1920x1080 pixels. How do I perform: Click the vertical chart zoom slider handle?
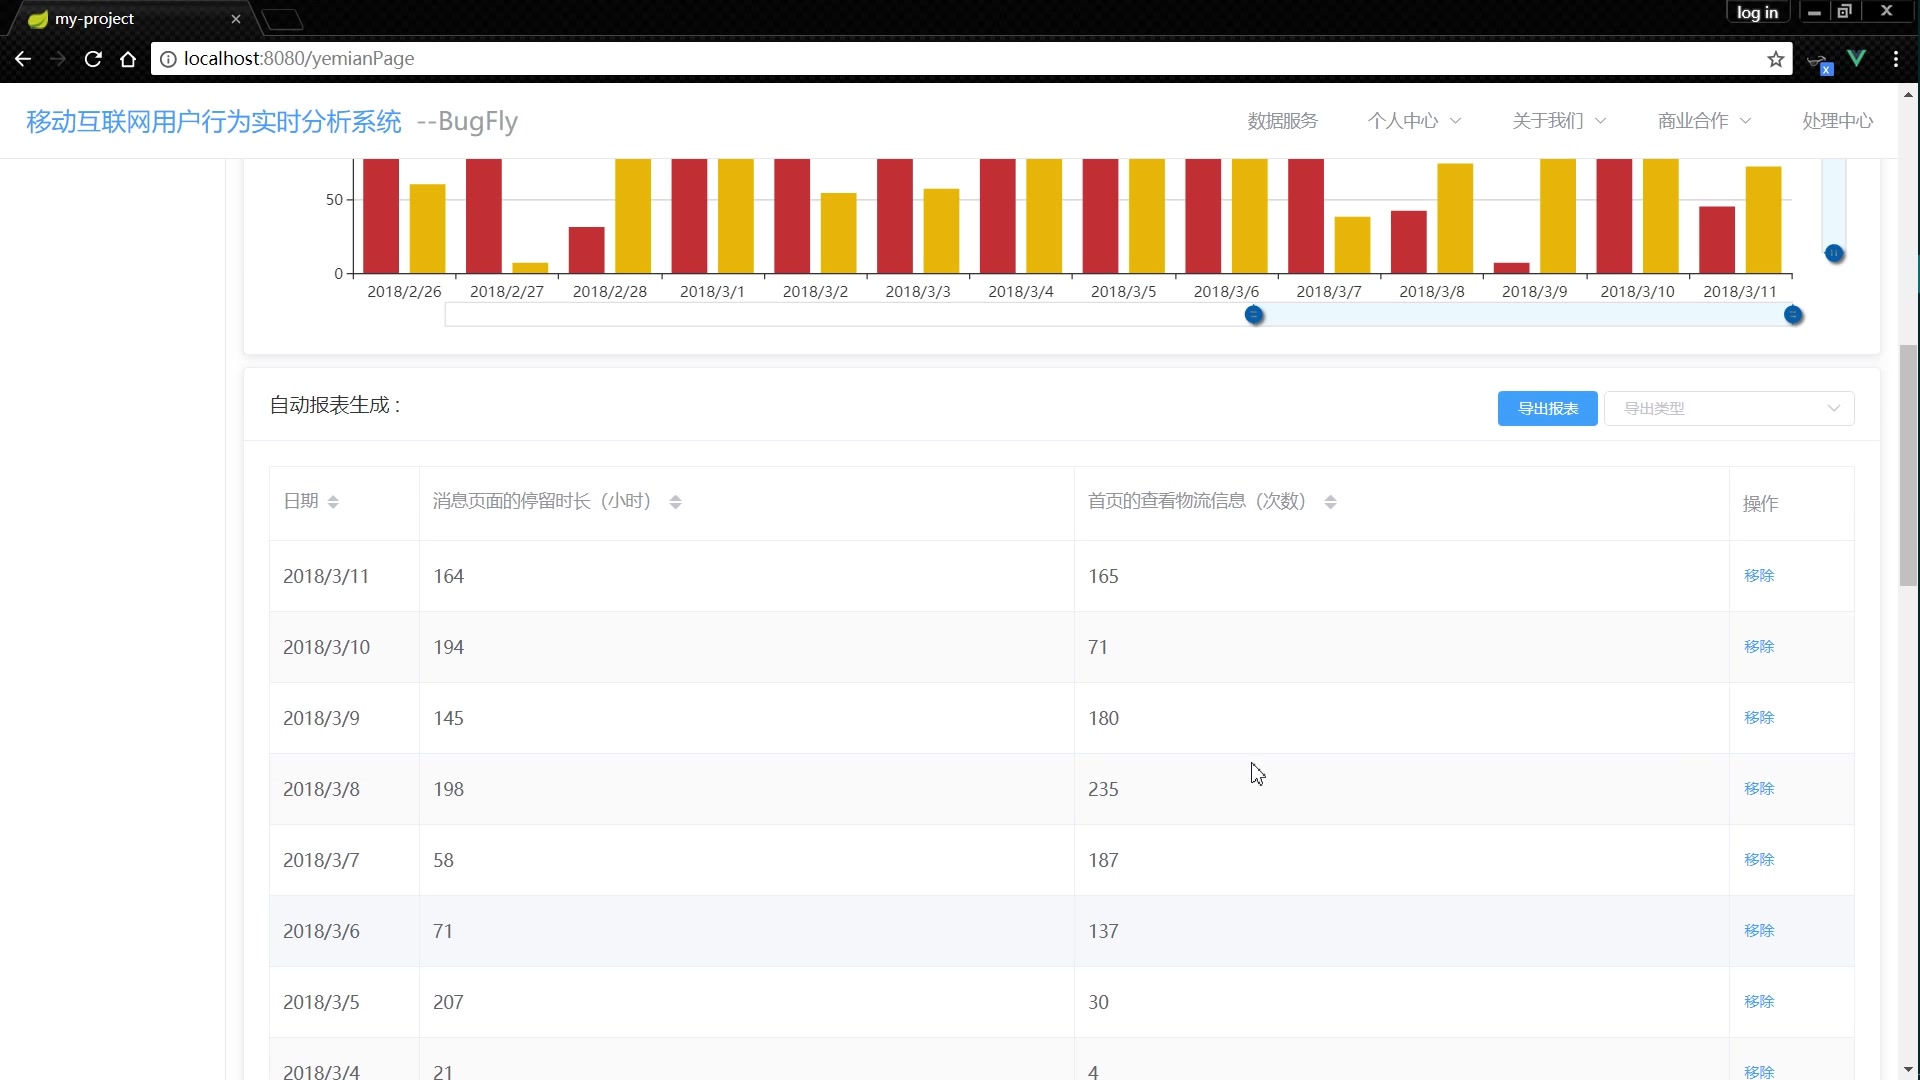coord(1834,253)
